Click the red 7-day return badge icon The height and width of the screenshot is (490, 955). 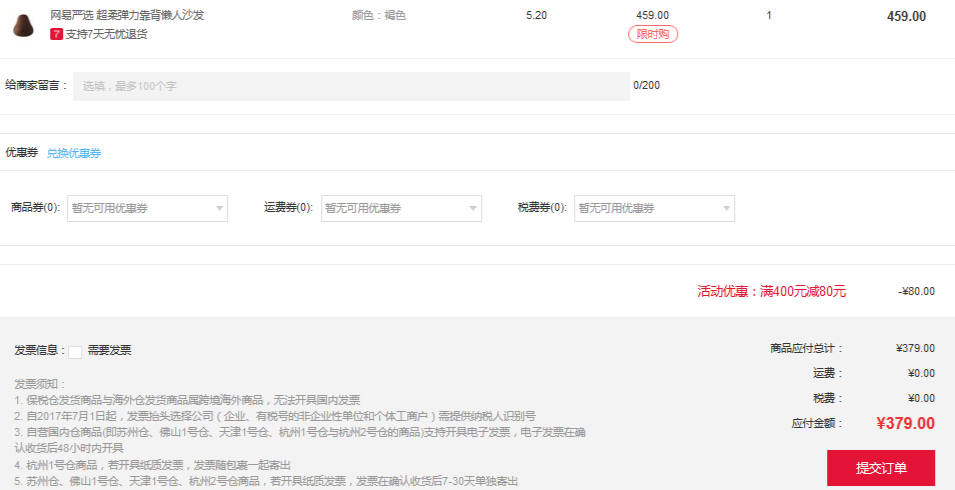pyautogui.click(x=56, y=34)
